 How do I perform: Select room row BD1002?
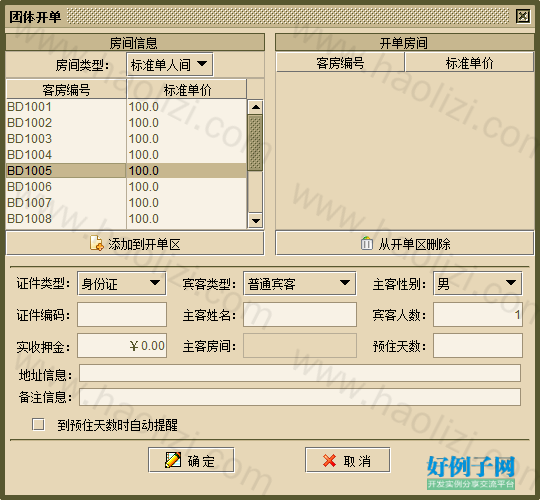click(126, 123)
